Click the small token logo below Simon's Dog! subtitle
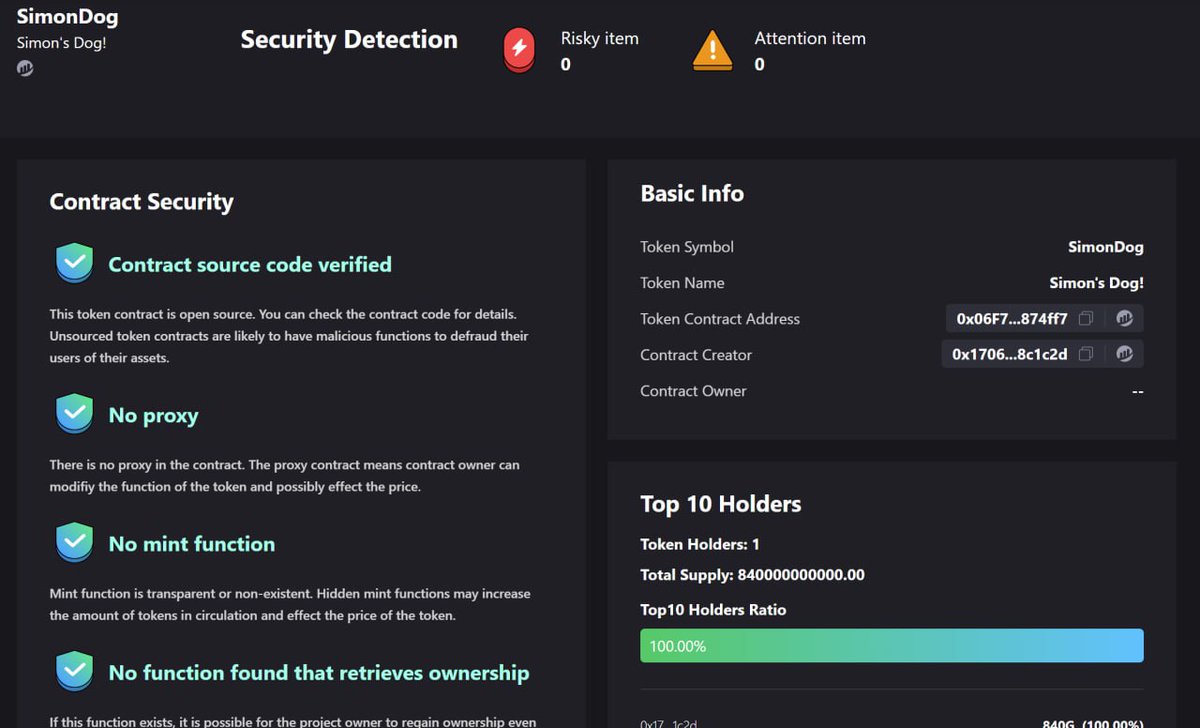Screen dimensions: 1200x728 point(25,69)
